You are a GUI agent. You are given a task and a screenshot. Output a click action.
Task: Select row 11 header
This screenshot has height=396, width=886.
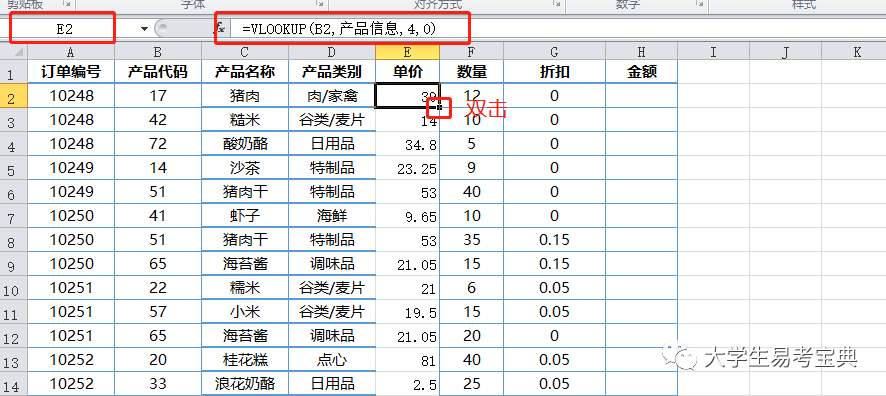tap(13, 312)
